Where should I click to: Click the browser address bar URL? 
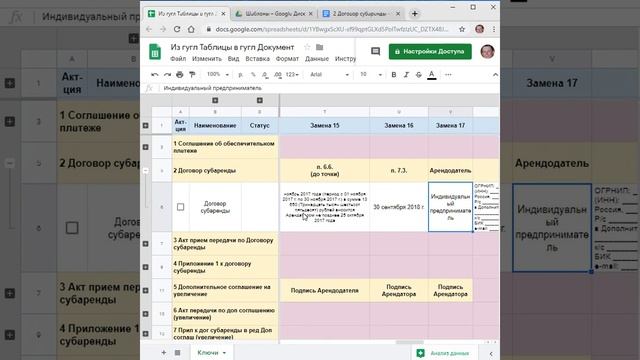[331, 29]
